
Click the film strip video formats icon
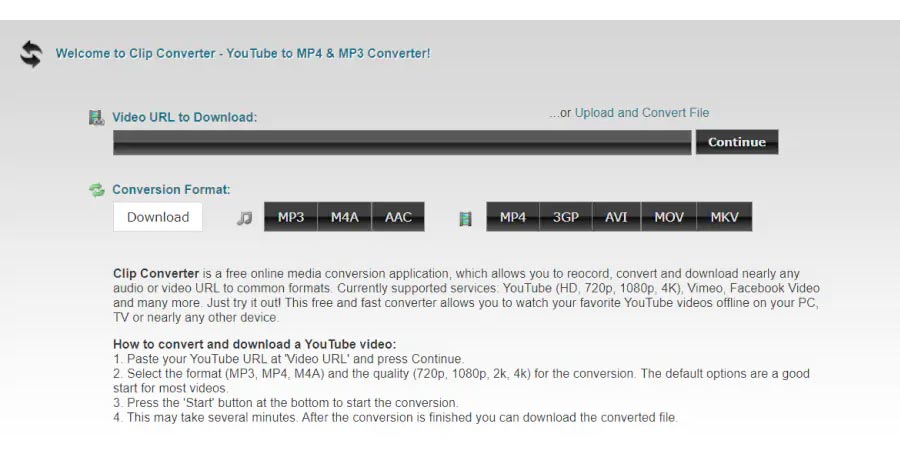(465, 218)
